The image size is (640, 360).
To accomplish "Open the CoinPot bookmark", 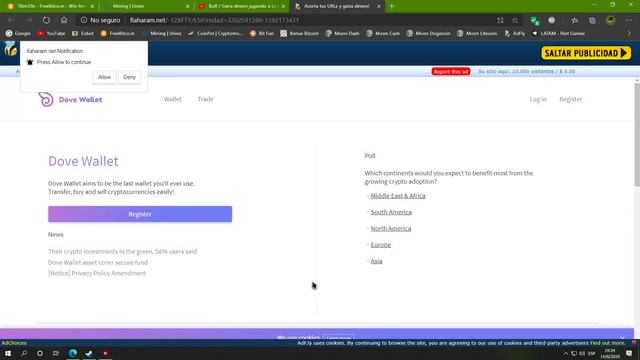I will tap(216, 33).
